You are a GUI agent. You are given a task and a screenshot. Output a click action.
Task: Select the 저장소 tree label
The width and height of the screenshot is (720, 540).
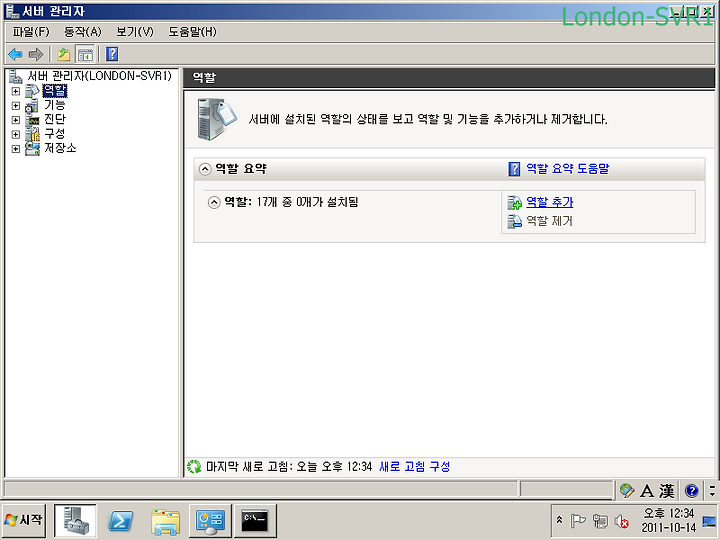(x=60, y=148)
